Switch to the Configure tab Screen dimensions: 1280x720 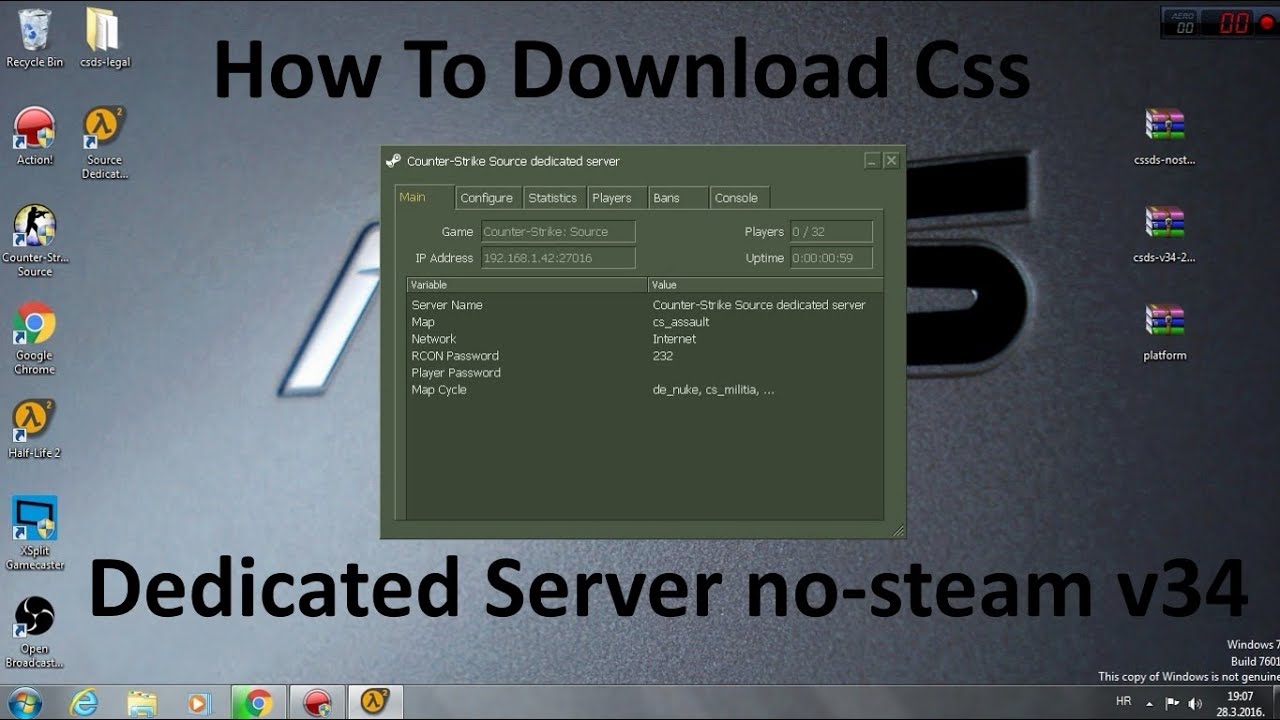[x=487, y=198]
